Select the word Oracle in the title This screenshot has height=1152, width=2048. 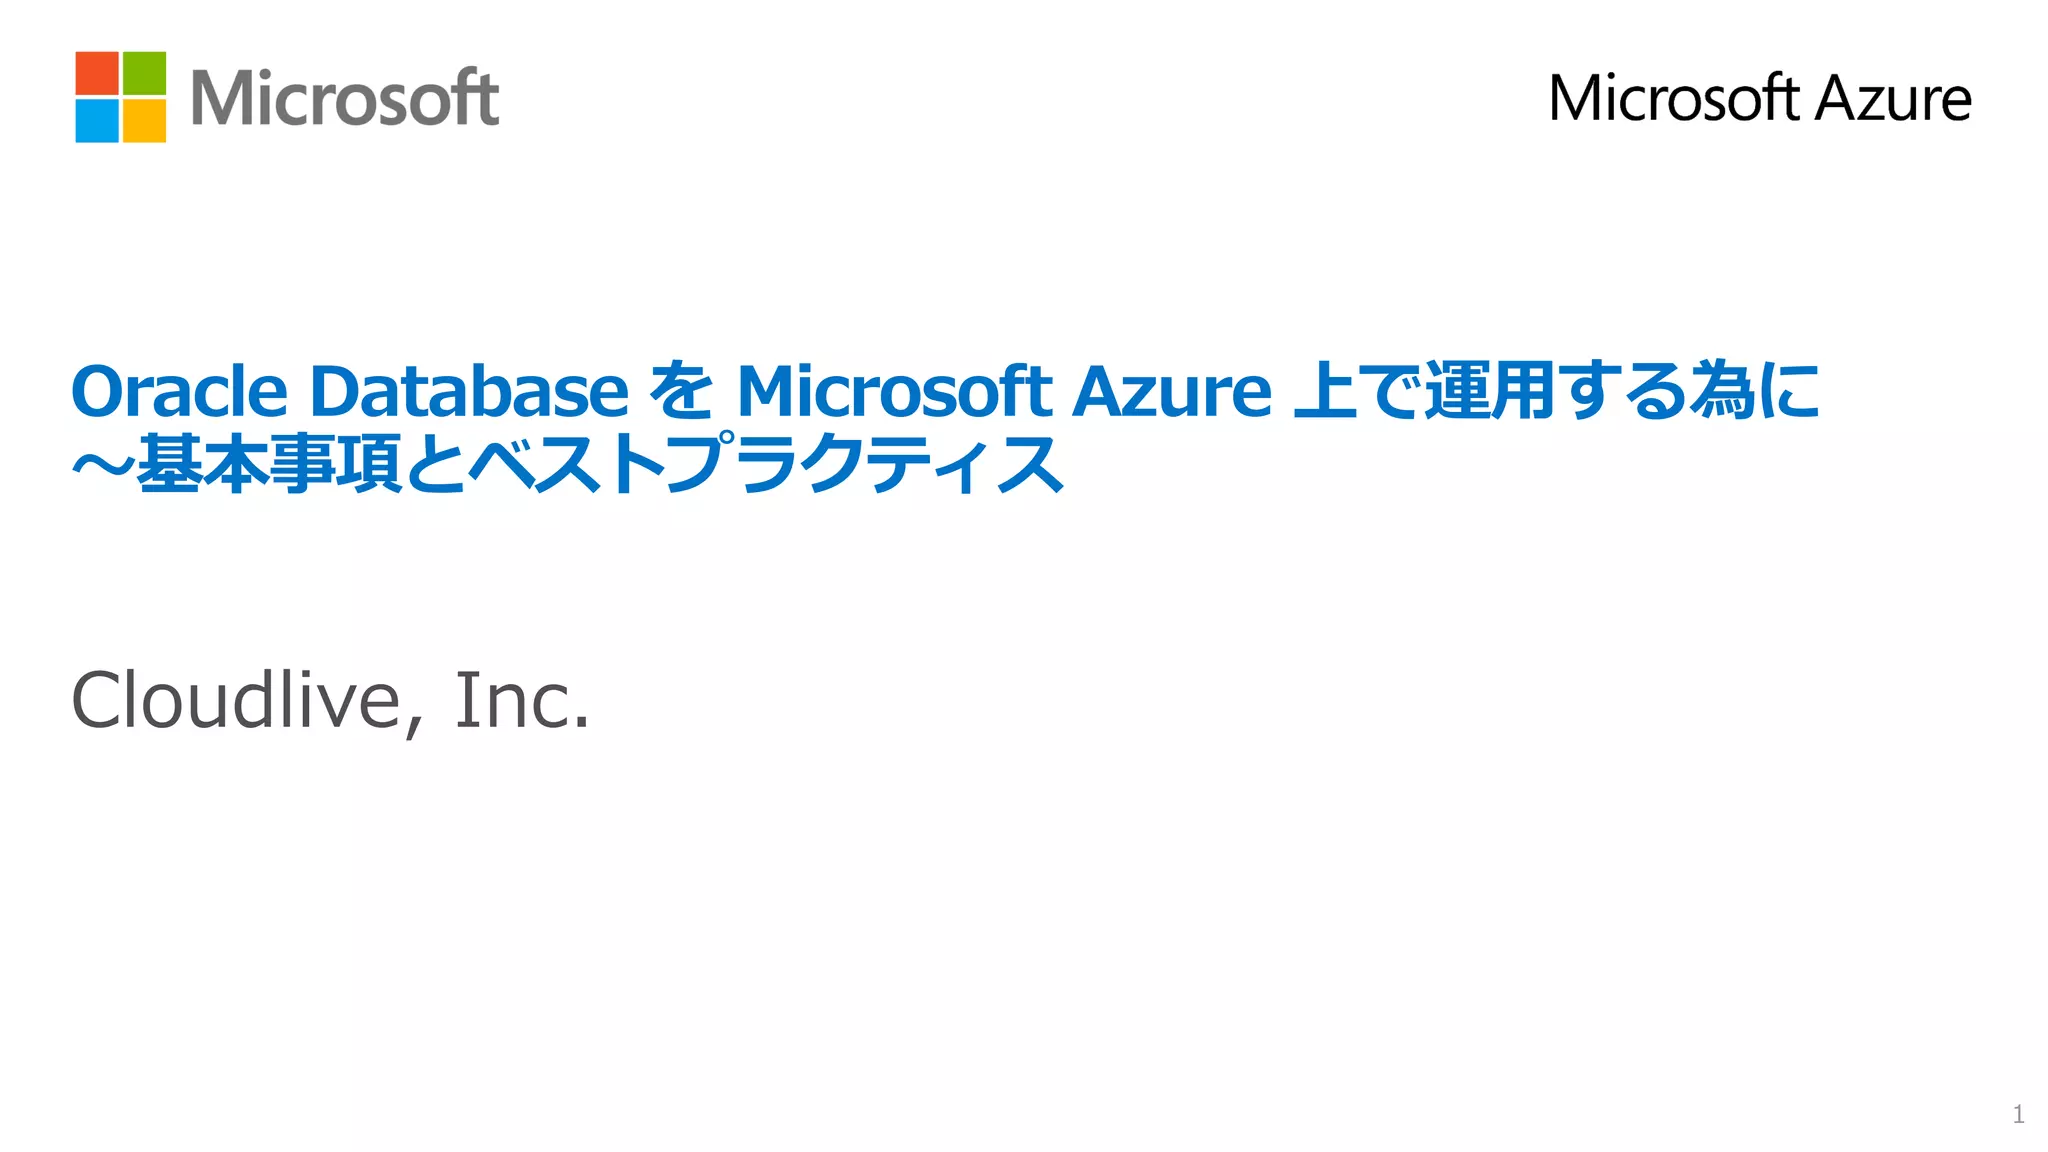[180, 391]
